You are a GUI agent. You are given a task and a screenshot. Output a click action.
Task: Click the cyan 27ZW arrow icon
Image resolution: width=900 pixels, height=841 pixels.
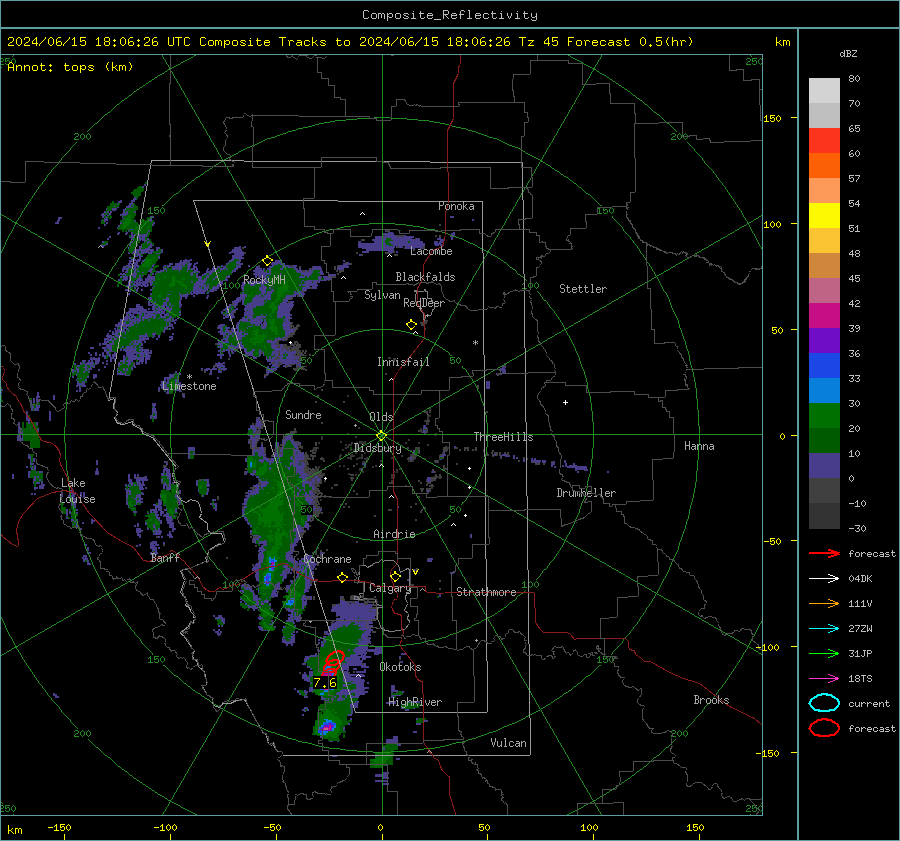[824, 629]
